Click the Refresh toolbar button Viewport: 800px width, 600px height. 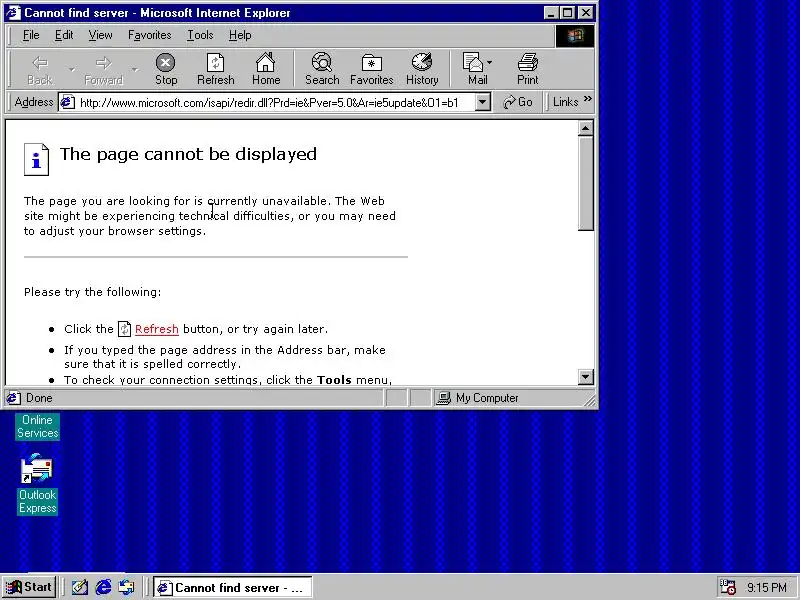(215, 69)
